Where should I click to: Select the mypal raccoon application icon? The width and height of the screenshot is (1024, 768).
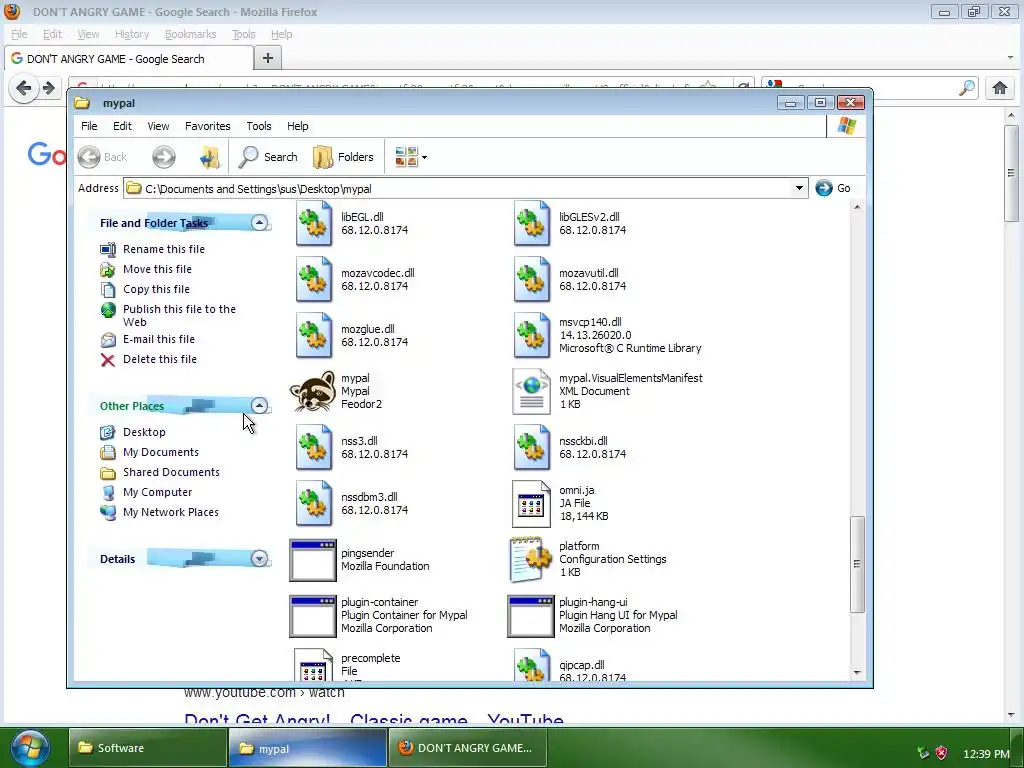(x=313, y=391)
